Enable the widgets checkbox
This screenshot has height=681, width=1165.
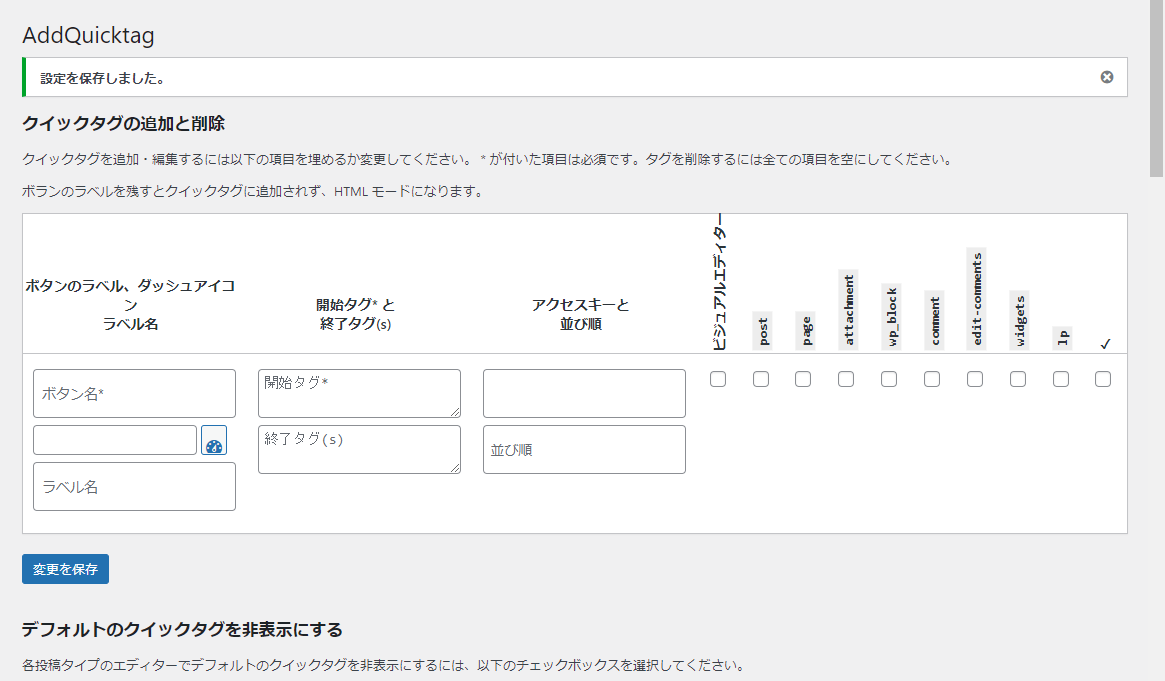pyautogui.click(x=1018, y=378)
